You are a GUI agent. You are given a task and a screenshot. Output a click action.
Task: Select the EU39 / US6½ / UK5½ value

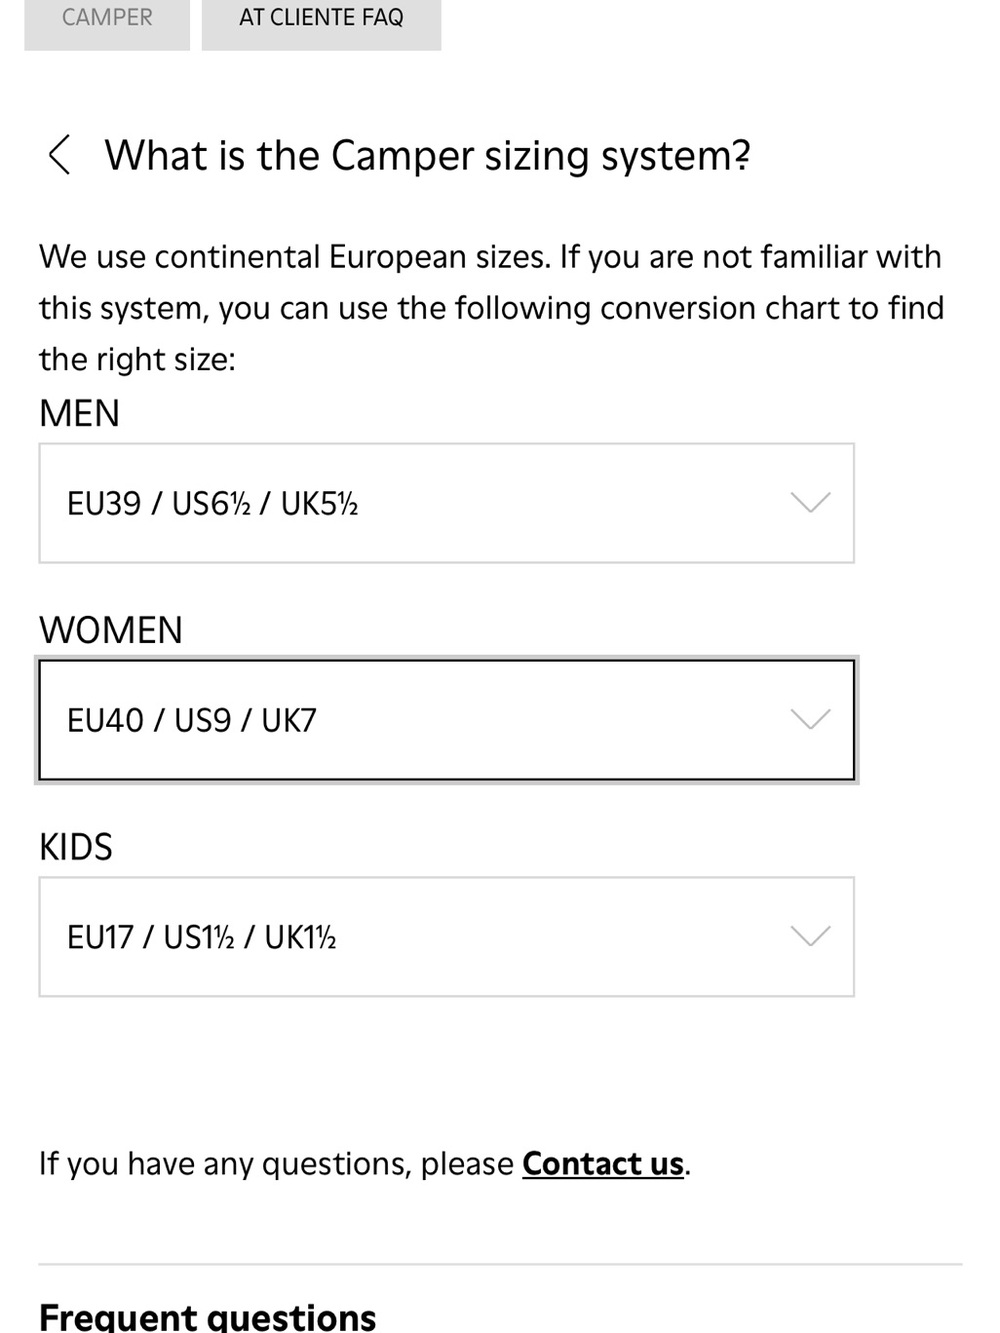(212, 503)
